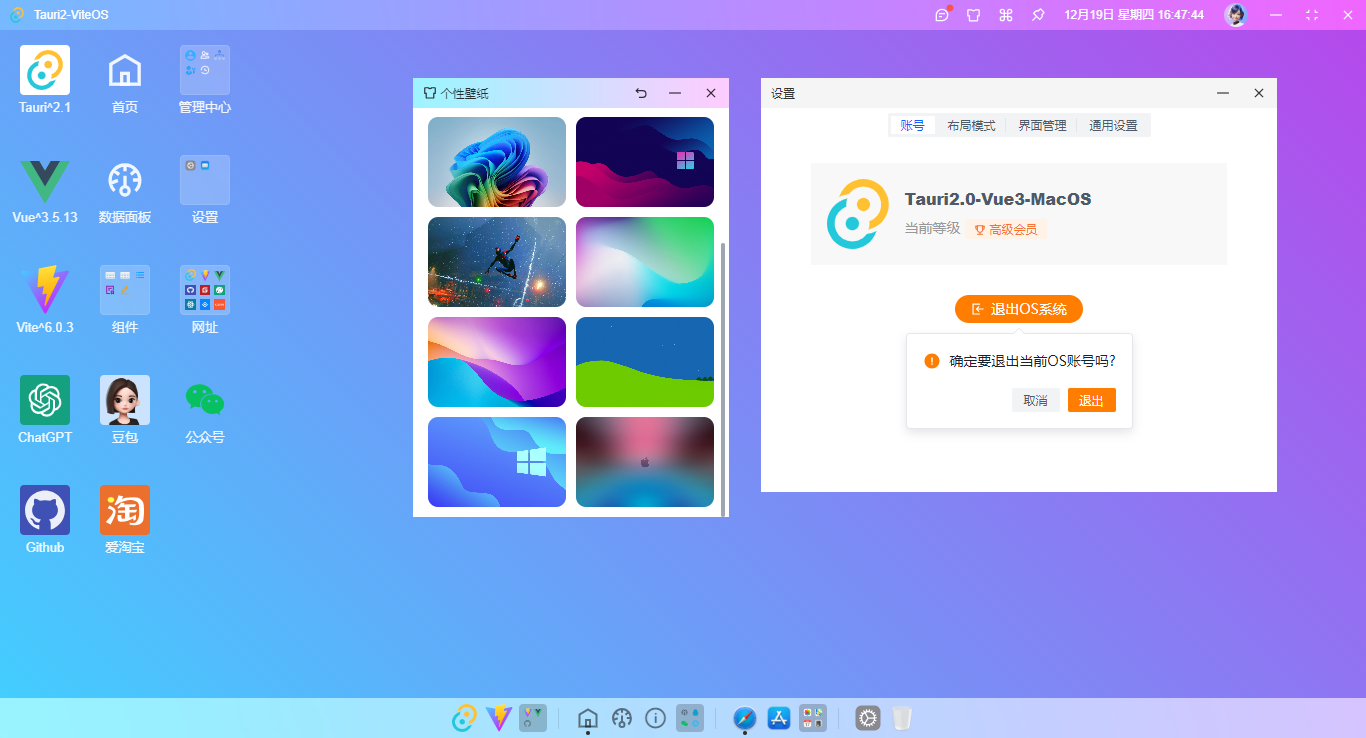Open the 数据面板 dashboard desktop icon

125,180
